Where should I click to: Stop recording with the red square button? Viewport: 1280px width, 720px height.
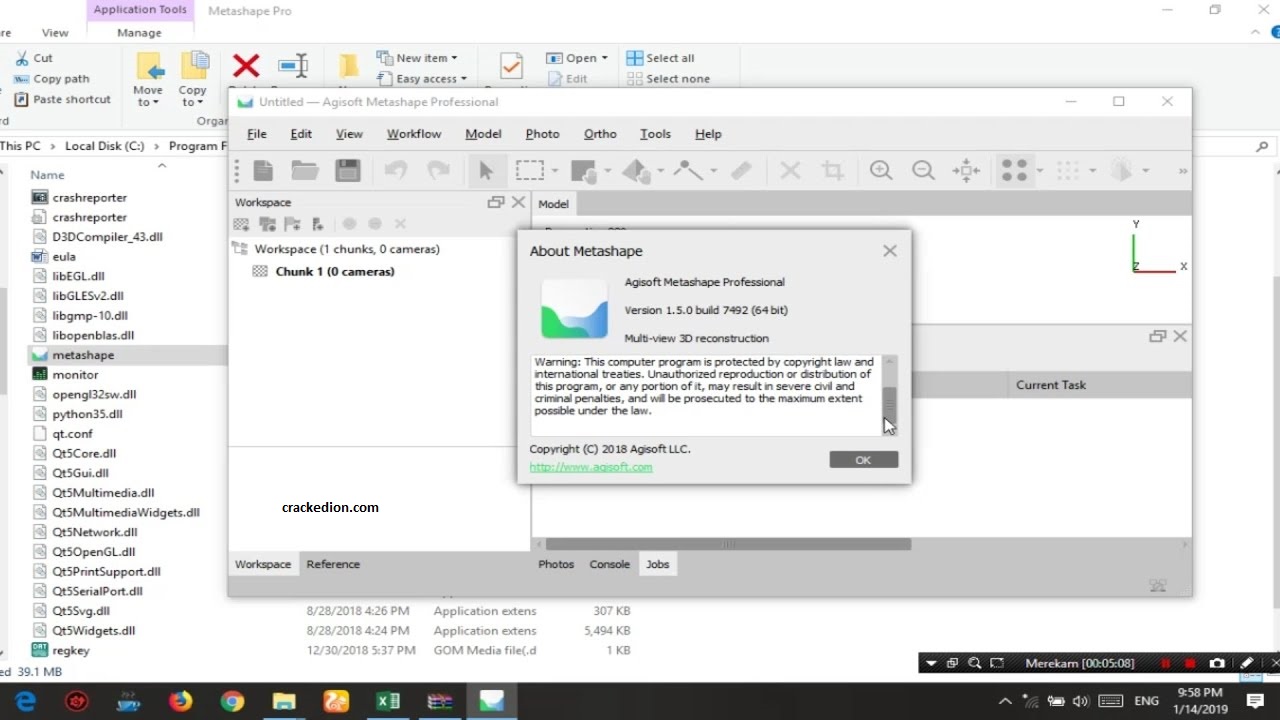click(1190, 663)
